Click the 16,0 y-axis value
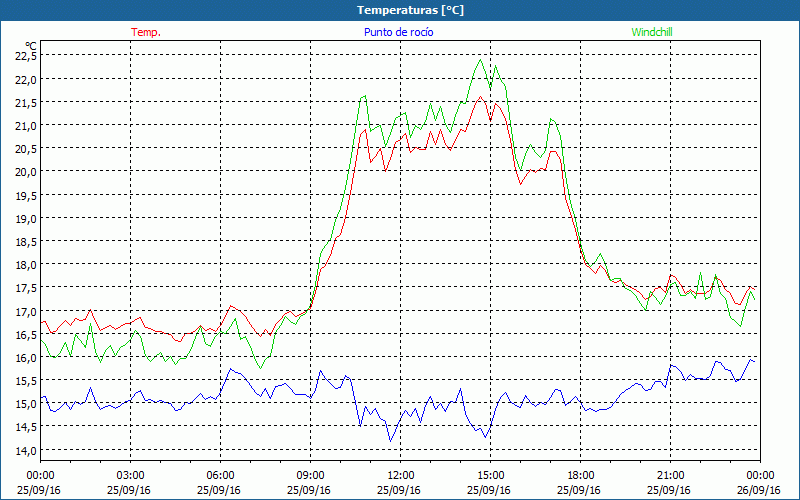Screen dimensions: 800x500 coord(27,357)
